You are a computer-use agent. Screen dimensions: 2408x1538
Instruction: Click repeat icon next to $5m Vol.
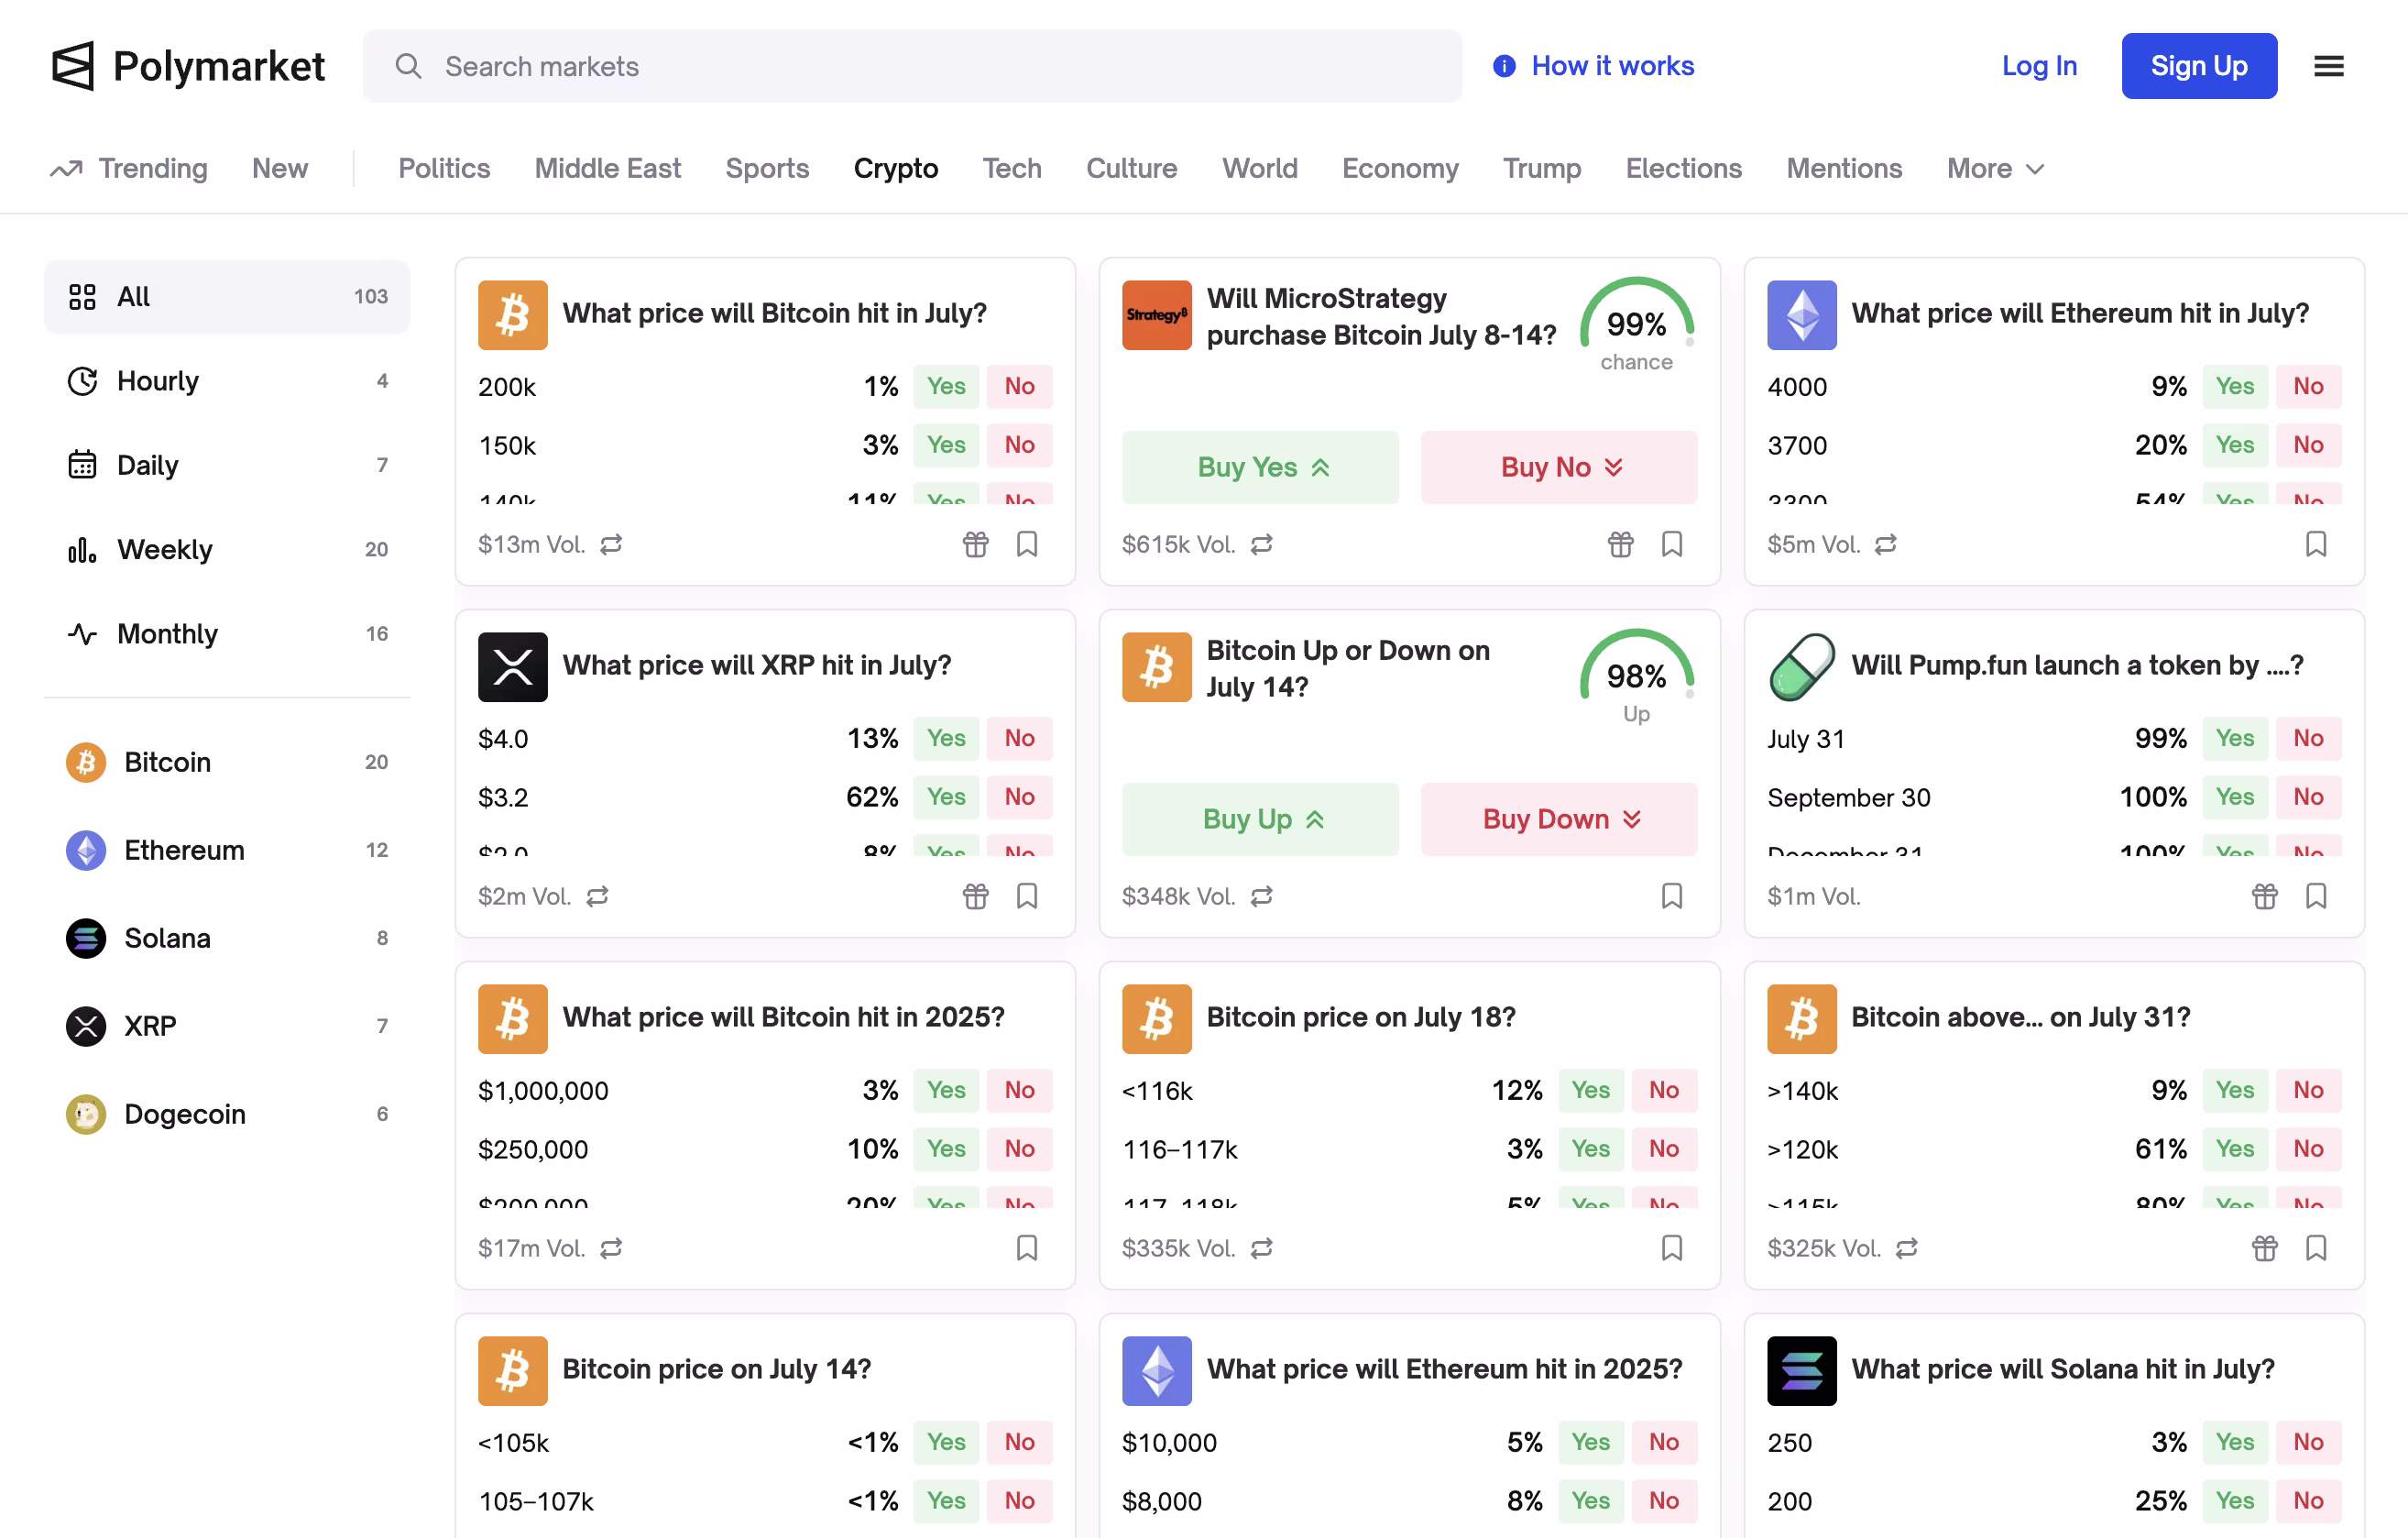(x=1885, y=544)
